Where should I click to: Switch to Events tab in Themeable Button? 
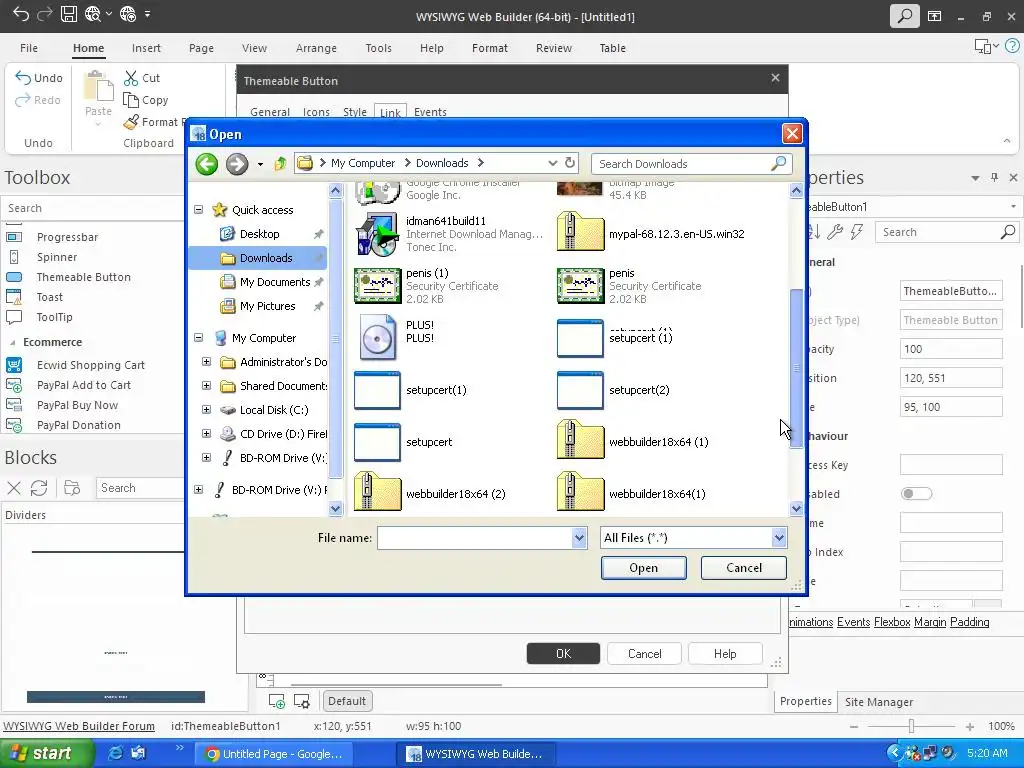pyautogui.click(x=430, y=112)
